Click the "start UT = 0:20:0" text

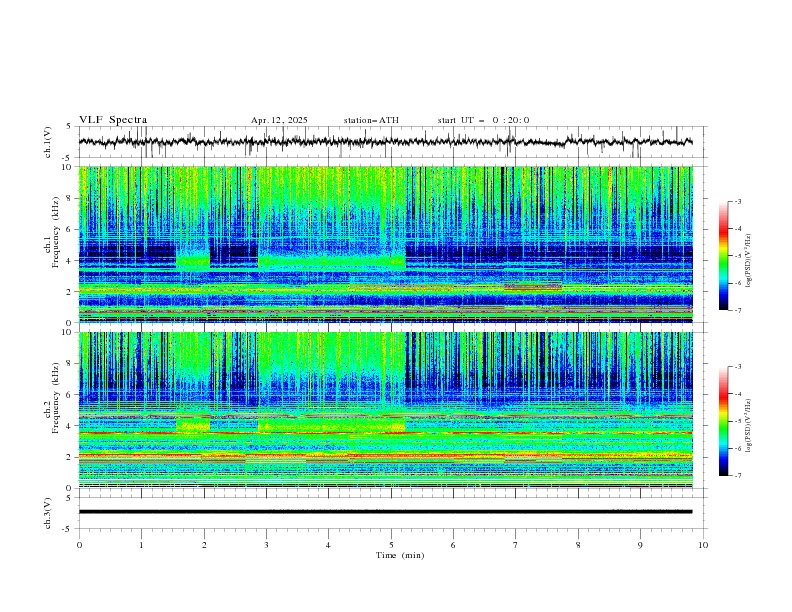483,120
